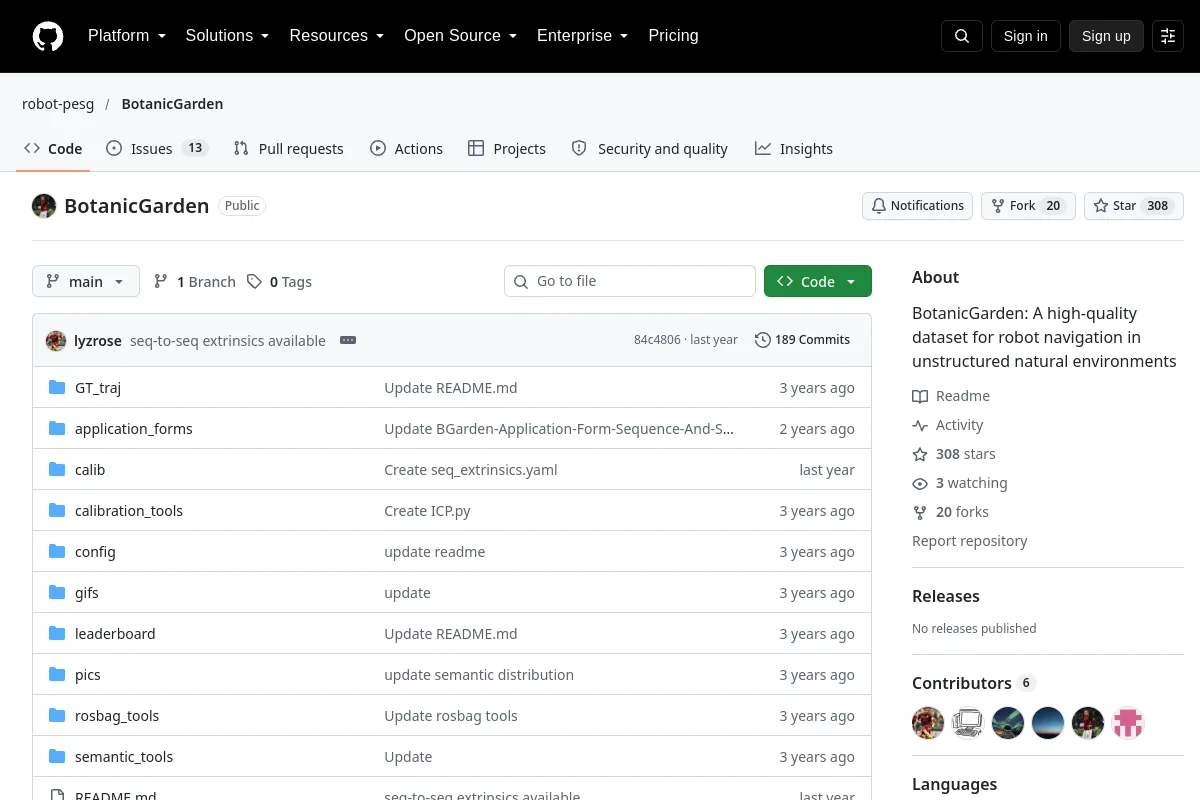The width and height of the screenshot is (1200, 800).
Task: Click the aurora contributor avatar
Action: (x=1008, y=723)
